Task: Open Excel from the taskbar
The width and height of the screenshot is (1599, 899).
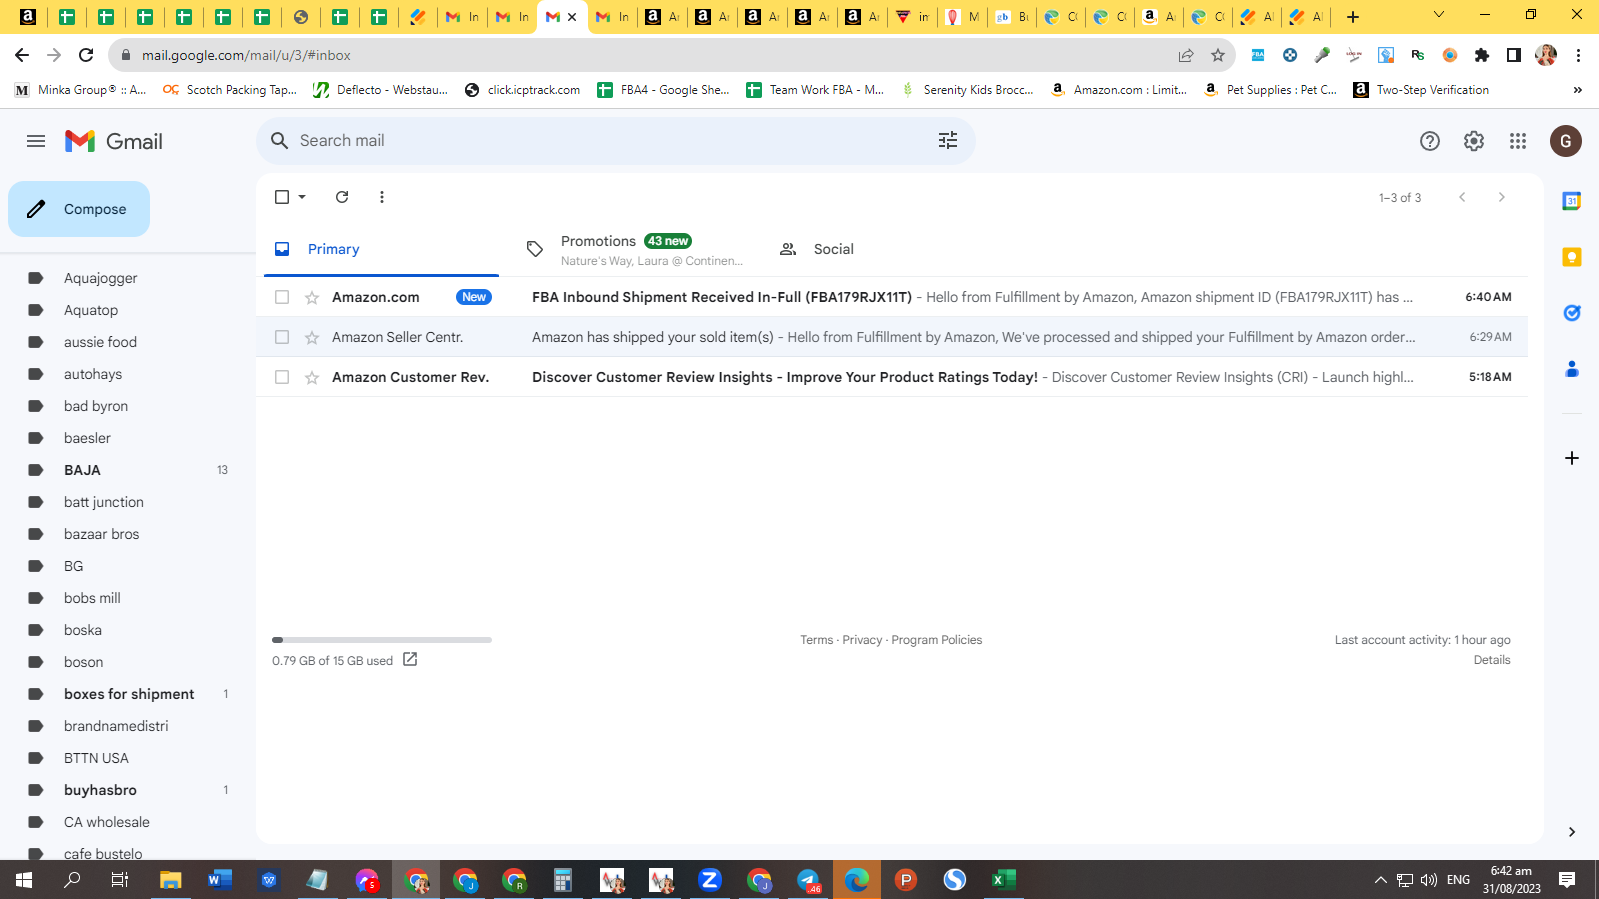Action: (x=1003, y=880)
